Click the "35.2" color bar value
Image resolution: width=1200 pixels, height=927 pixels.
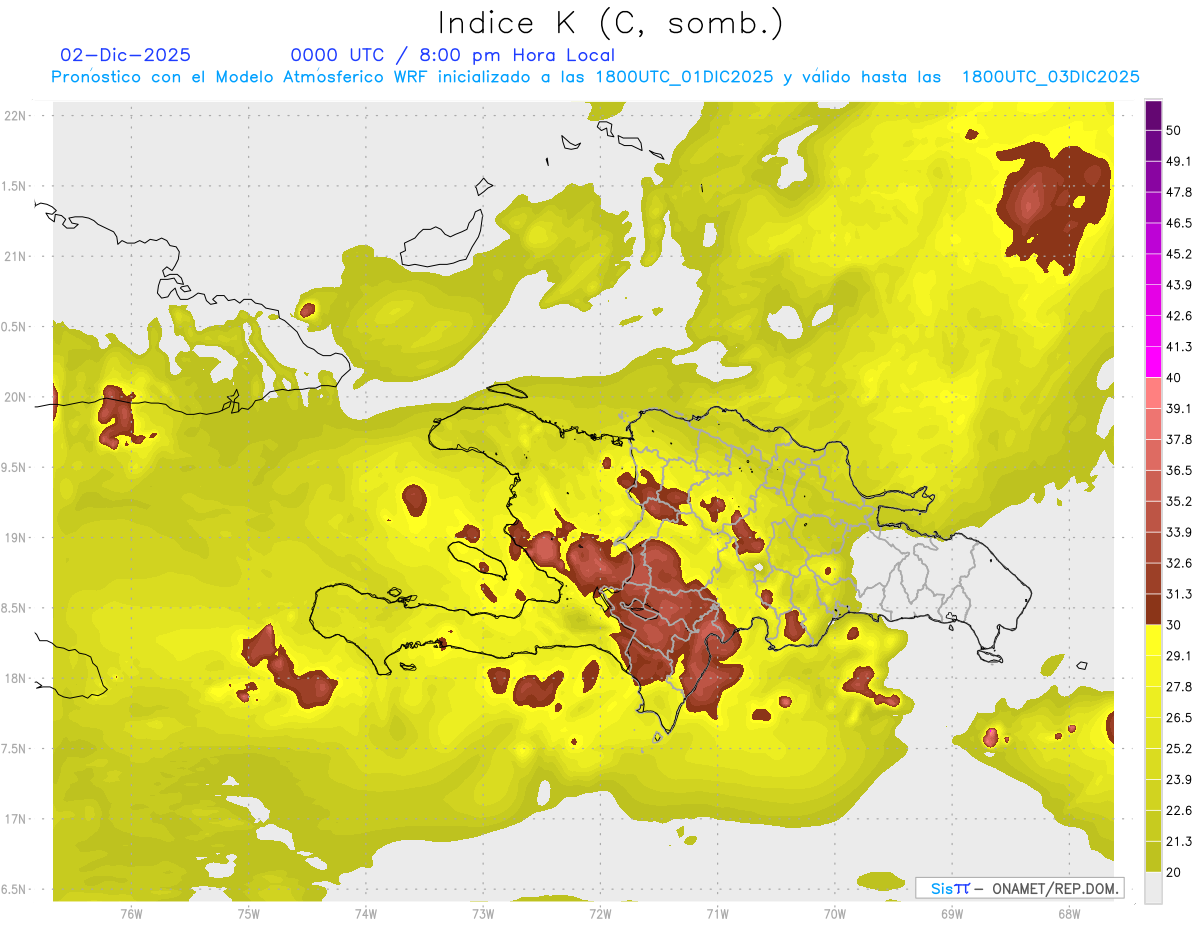pyautogui.click(x=1179, y=501)
